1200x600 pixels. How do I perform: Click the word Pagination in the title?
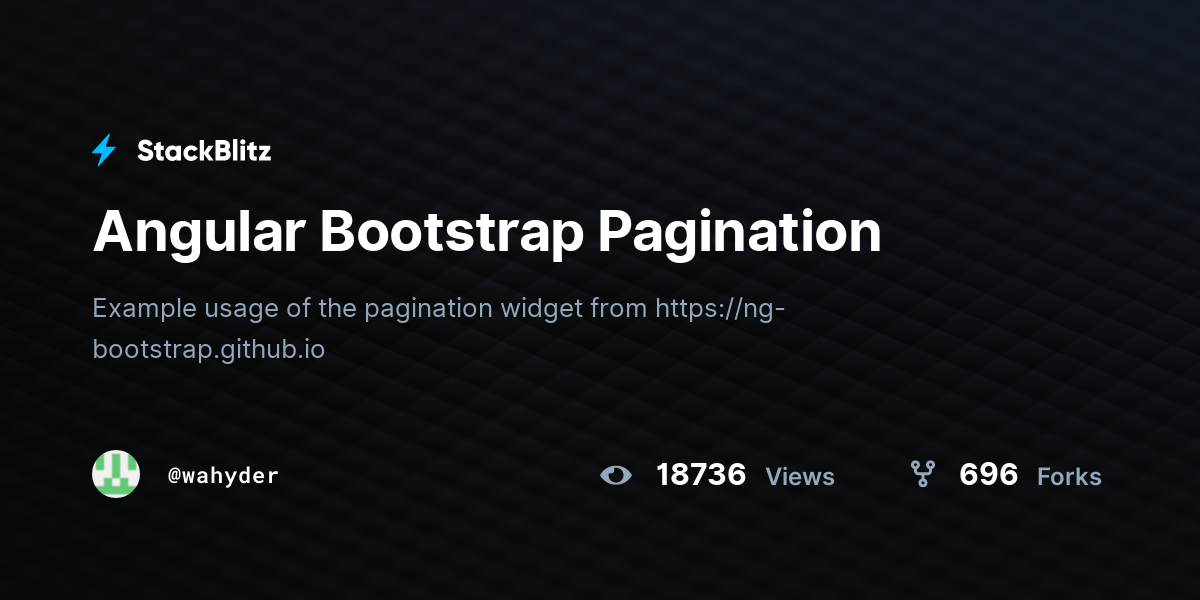click(x=740, y=232)
